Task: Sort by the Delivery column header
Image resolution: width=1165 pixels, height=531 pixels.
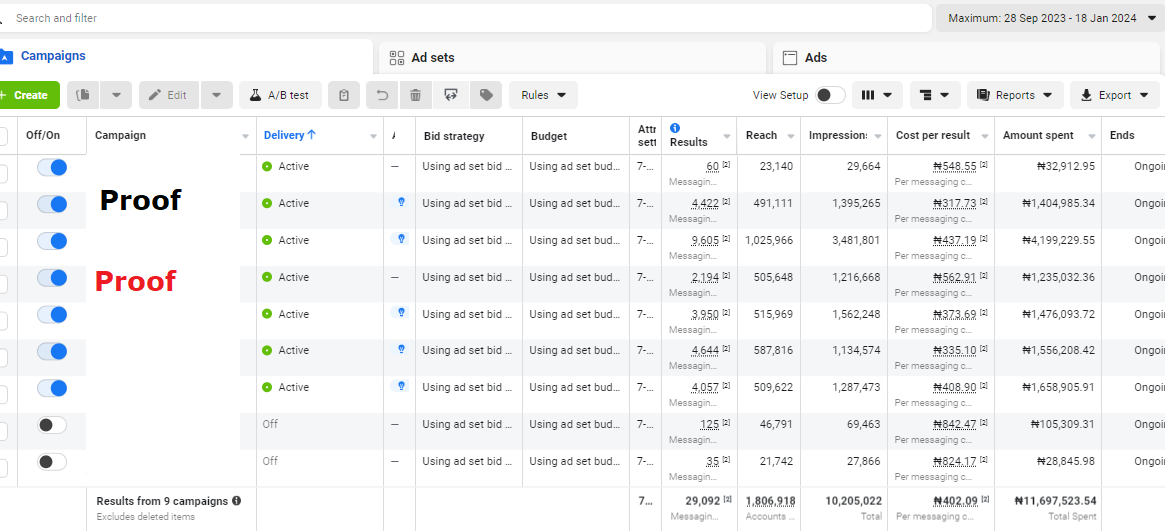Action: 290,135
